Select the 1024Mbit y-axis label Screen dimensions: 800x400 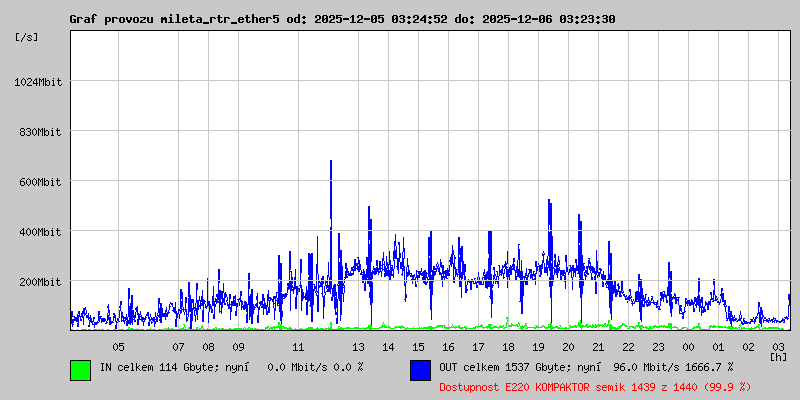pyautogui.click(x=39, y=82)
